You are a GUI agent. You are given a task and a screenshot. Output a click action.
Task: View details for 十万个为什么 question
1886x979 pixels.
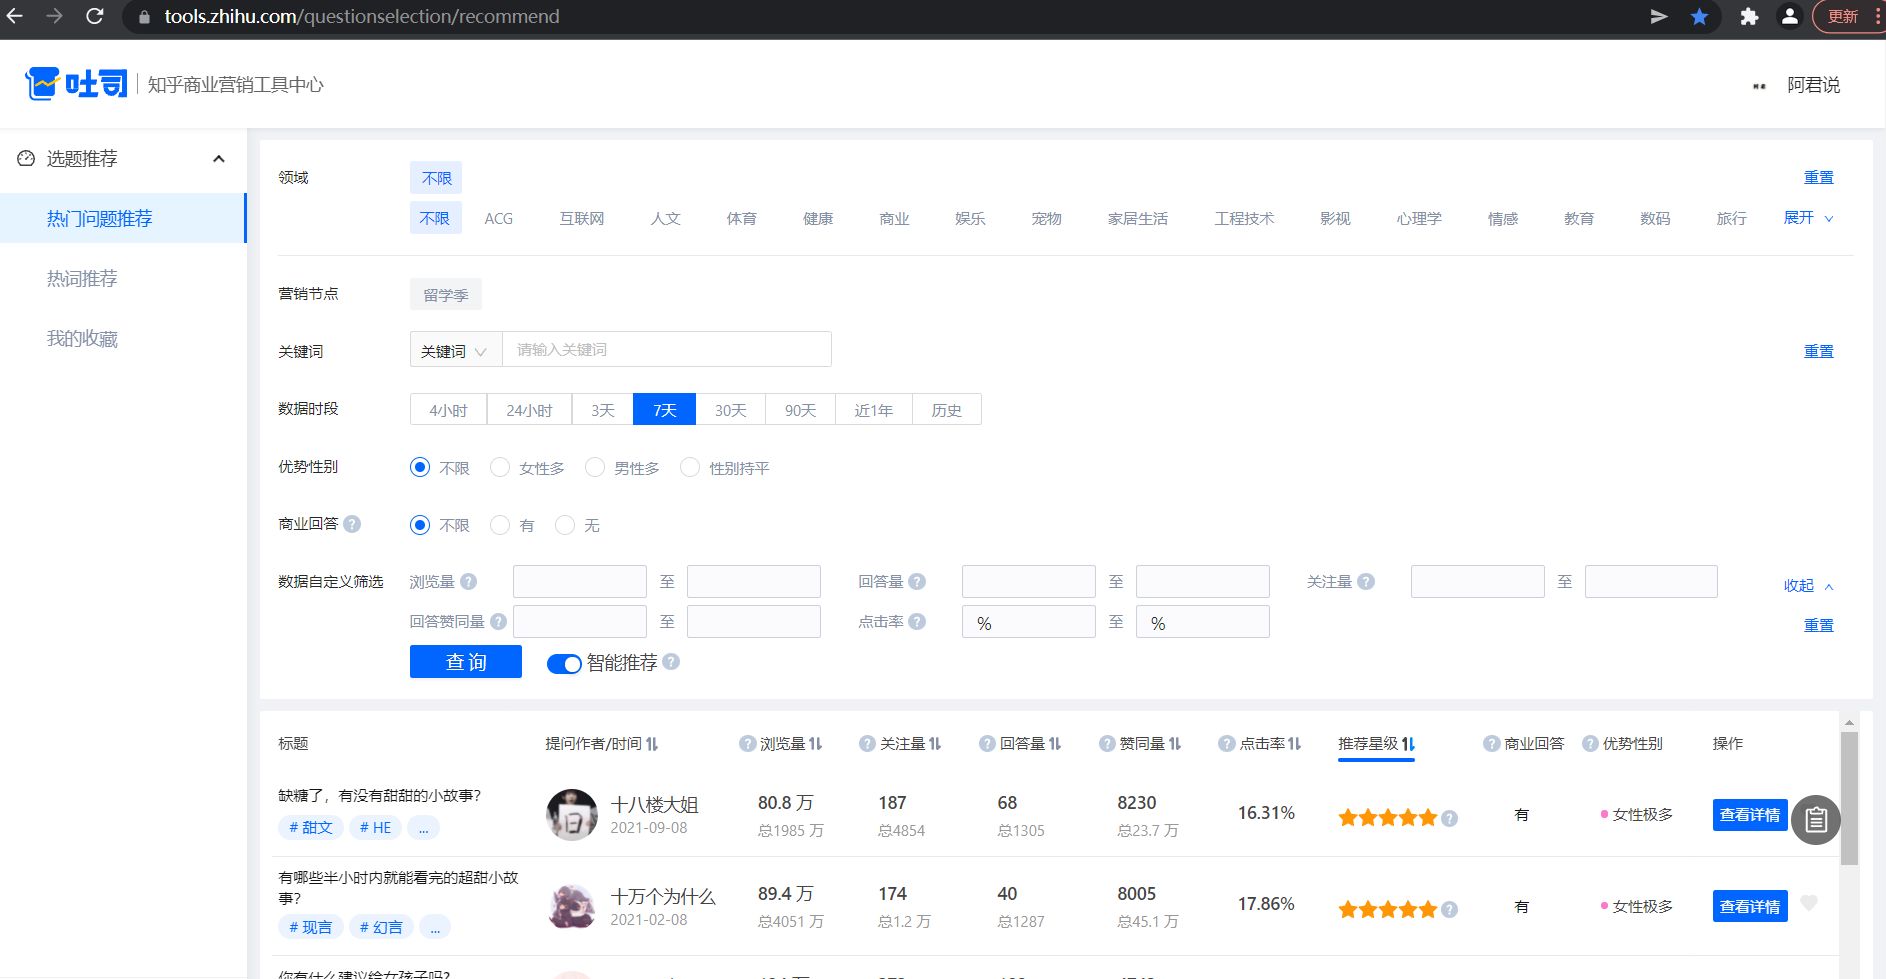(1750, 906)
